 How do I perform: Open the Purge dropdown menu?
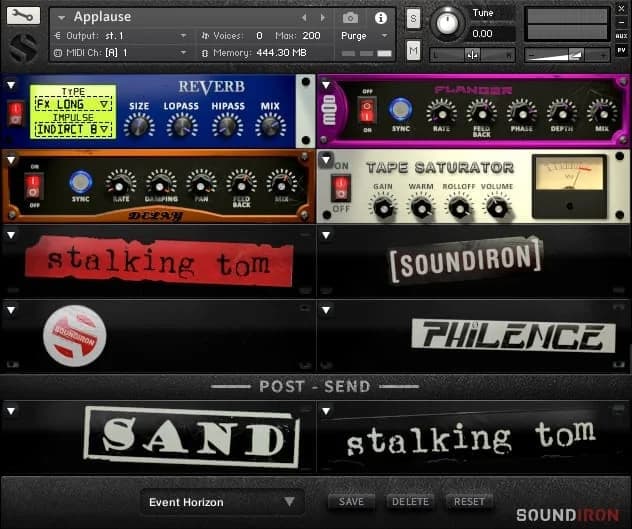pyautogui.click(x=366, y=36)
